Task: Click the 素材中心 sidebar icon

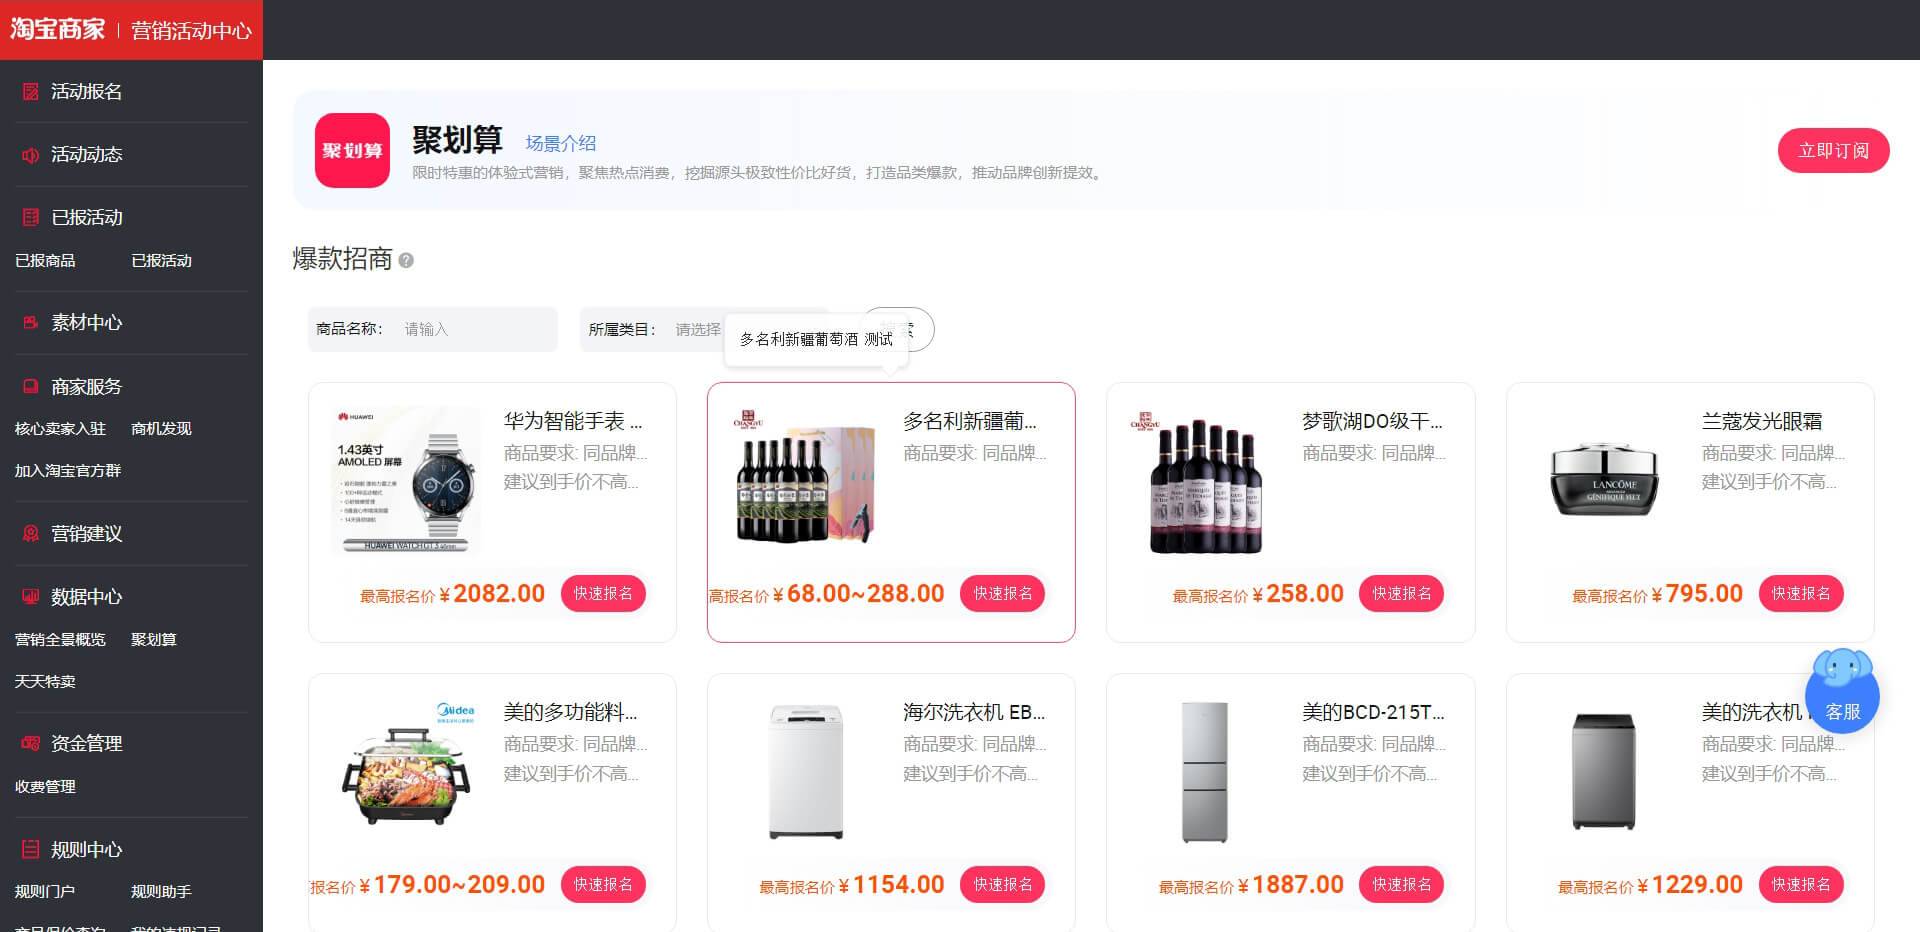Action: pos(31,323)
